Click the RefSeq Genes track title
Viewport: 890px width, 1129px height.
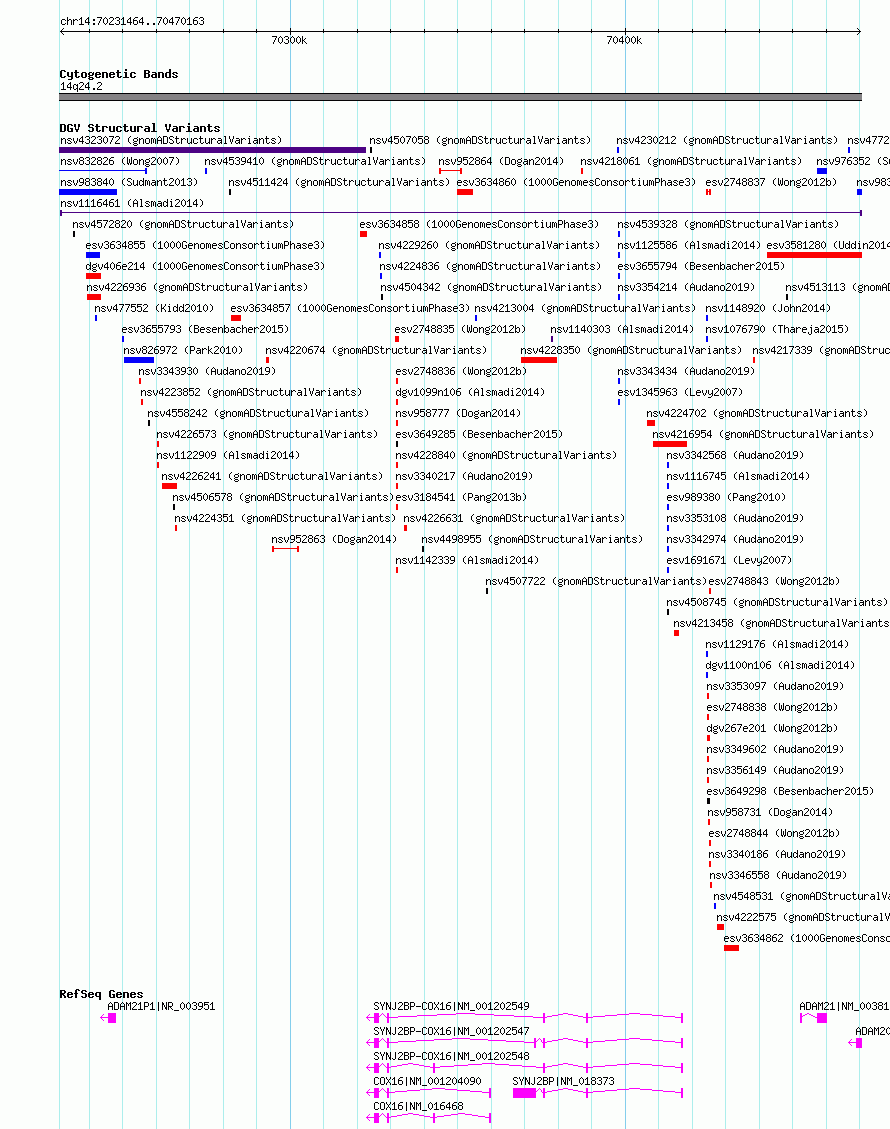click(101, 994)
